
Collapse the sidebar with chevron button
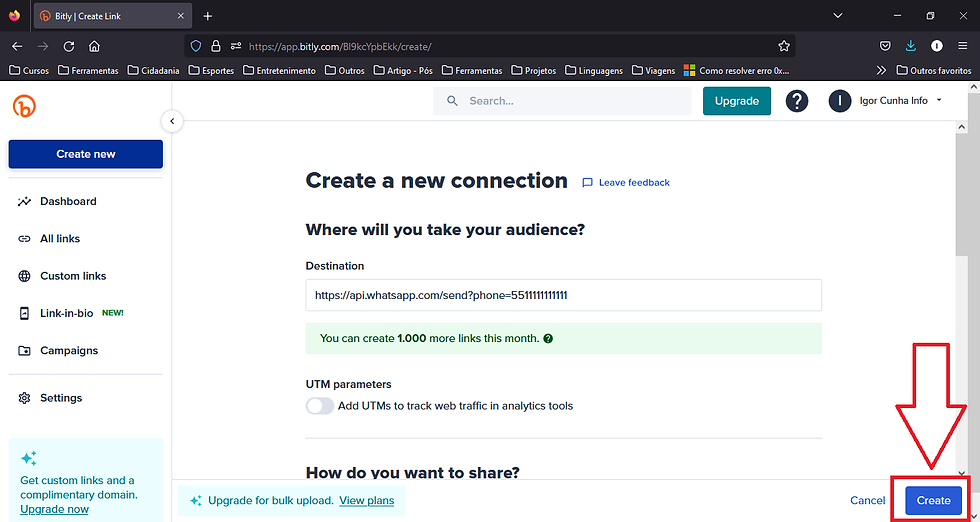point(172,121)
